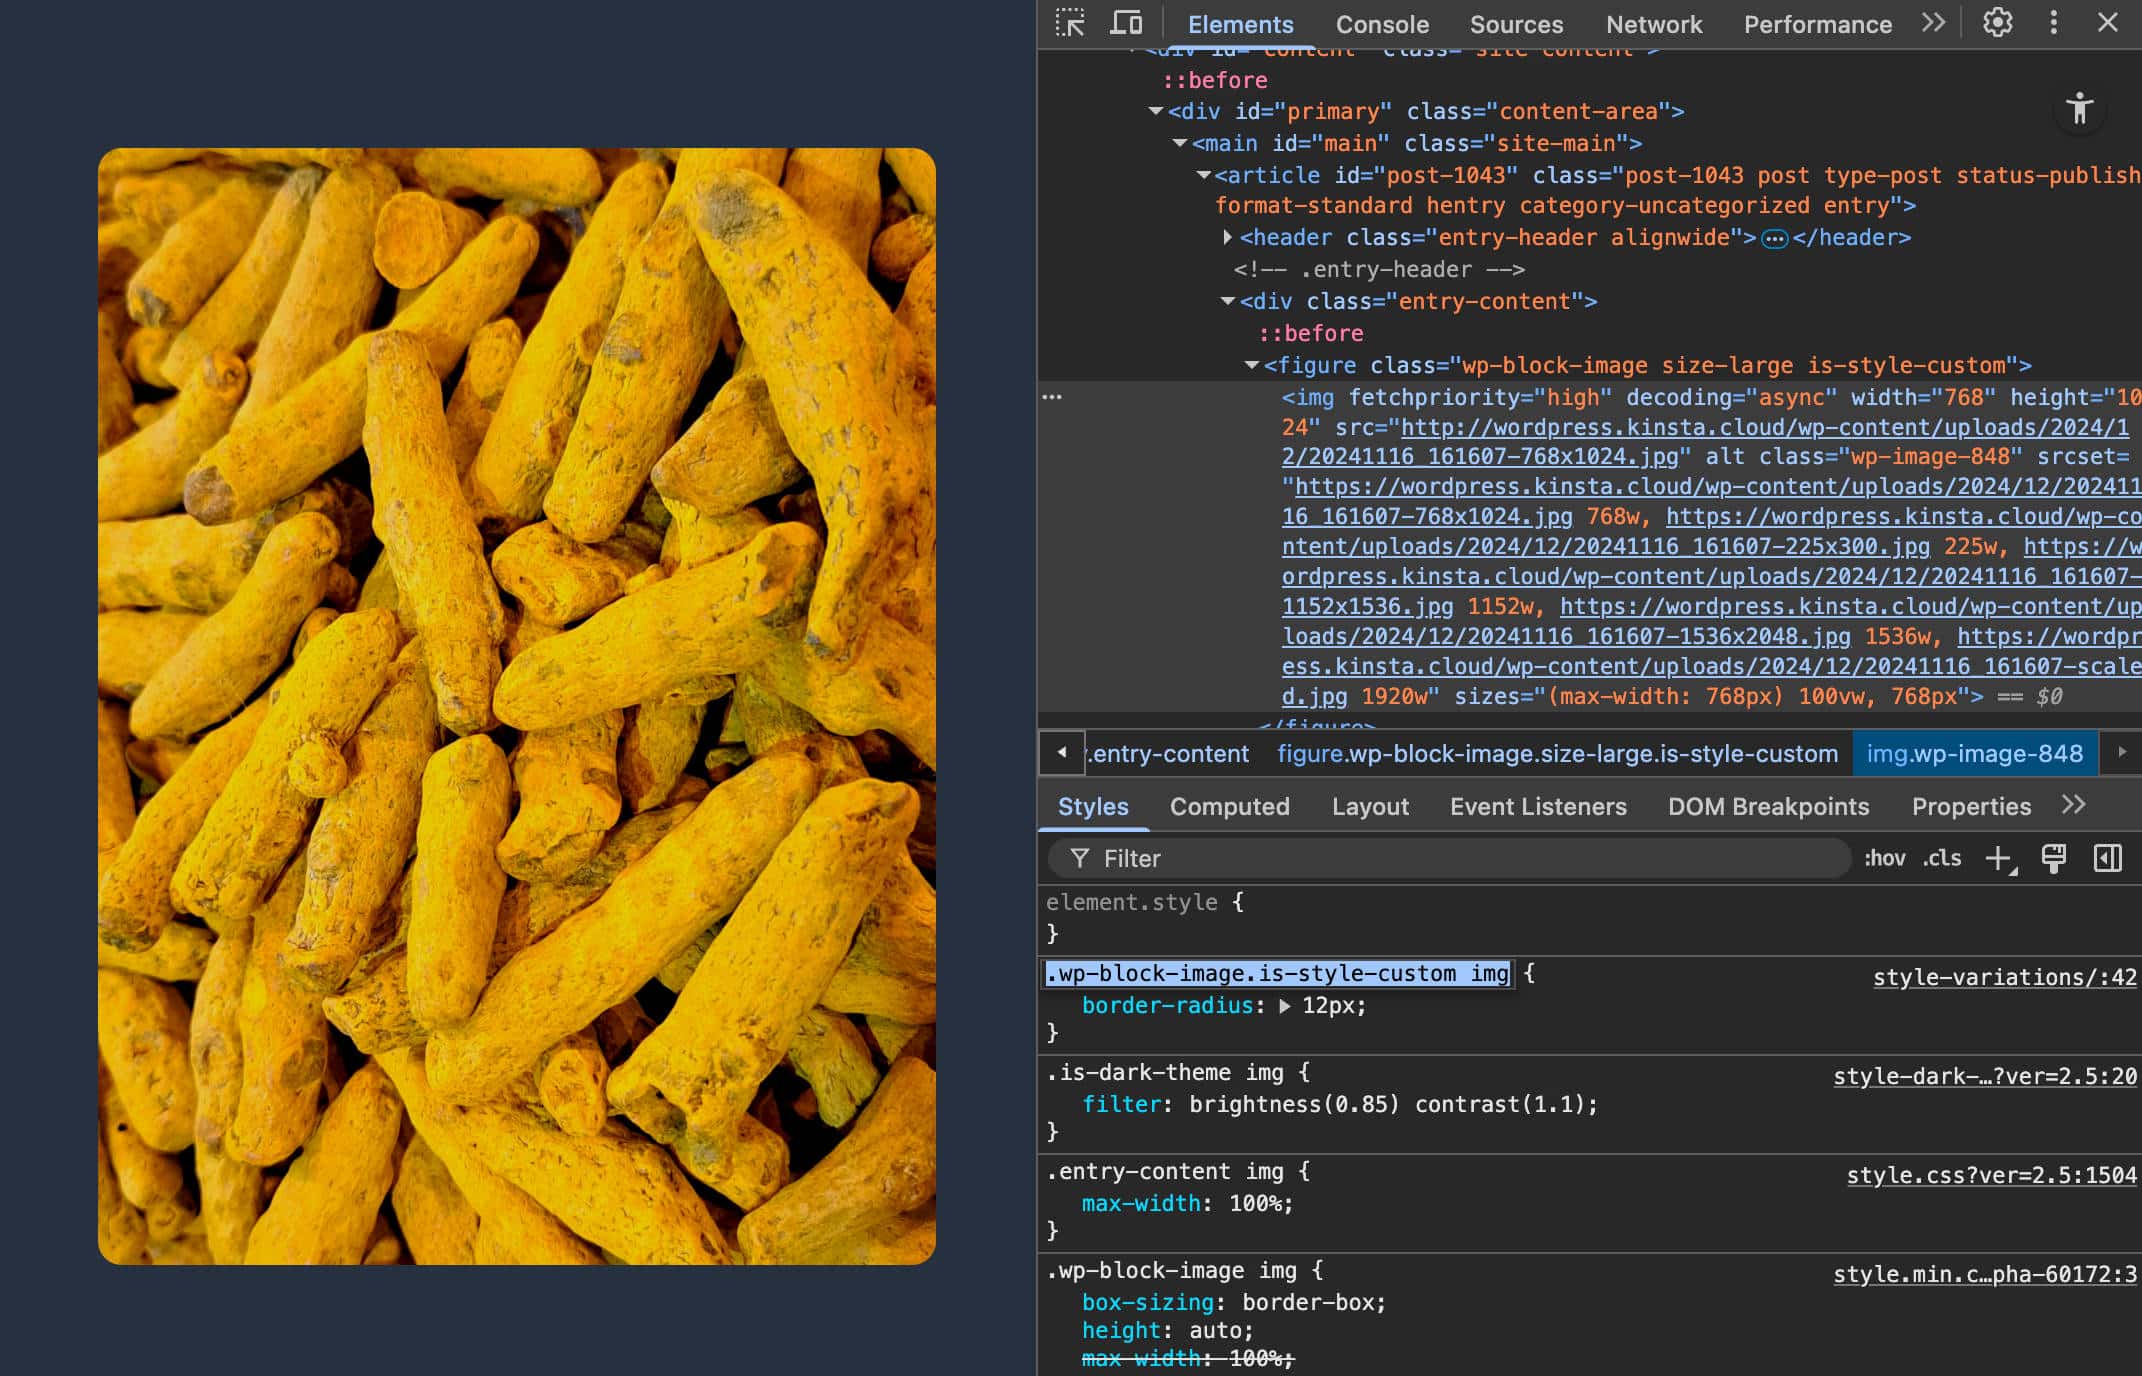
Task: Switch to the Console tab
Action: click(x=1382, y=24)
